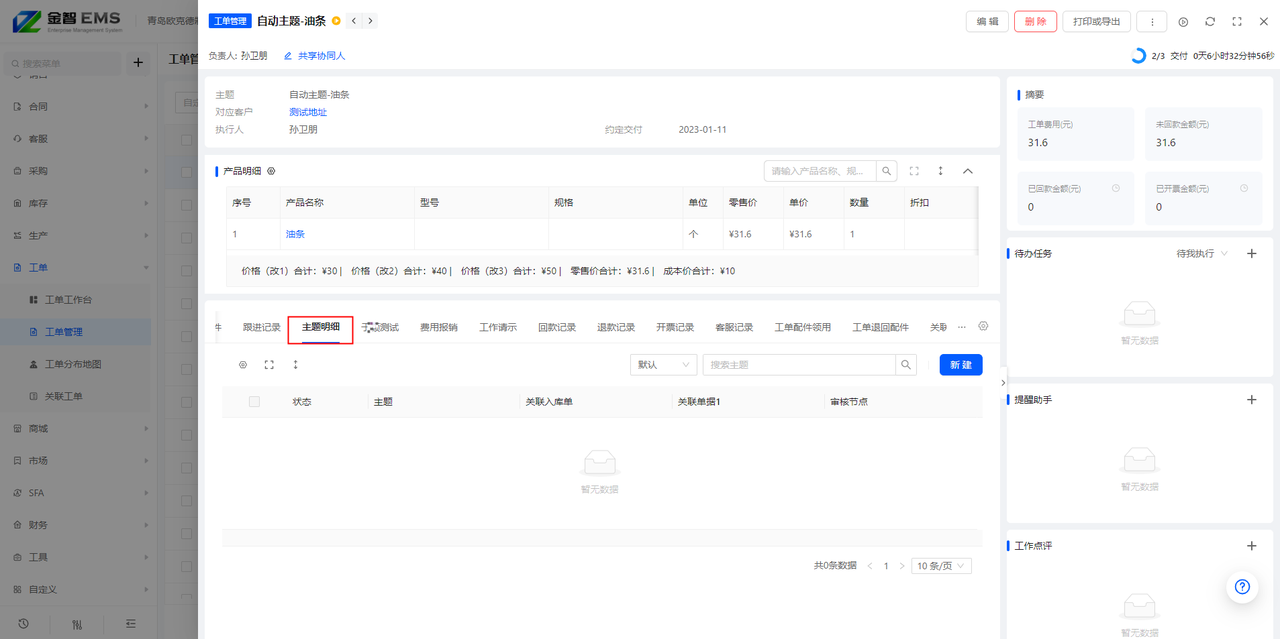Image resolution: width=1280 pixels, height=639 pixels.
Task: Show more tabs via ellipsis
Action: (962, 327)
